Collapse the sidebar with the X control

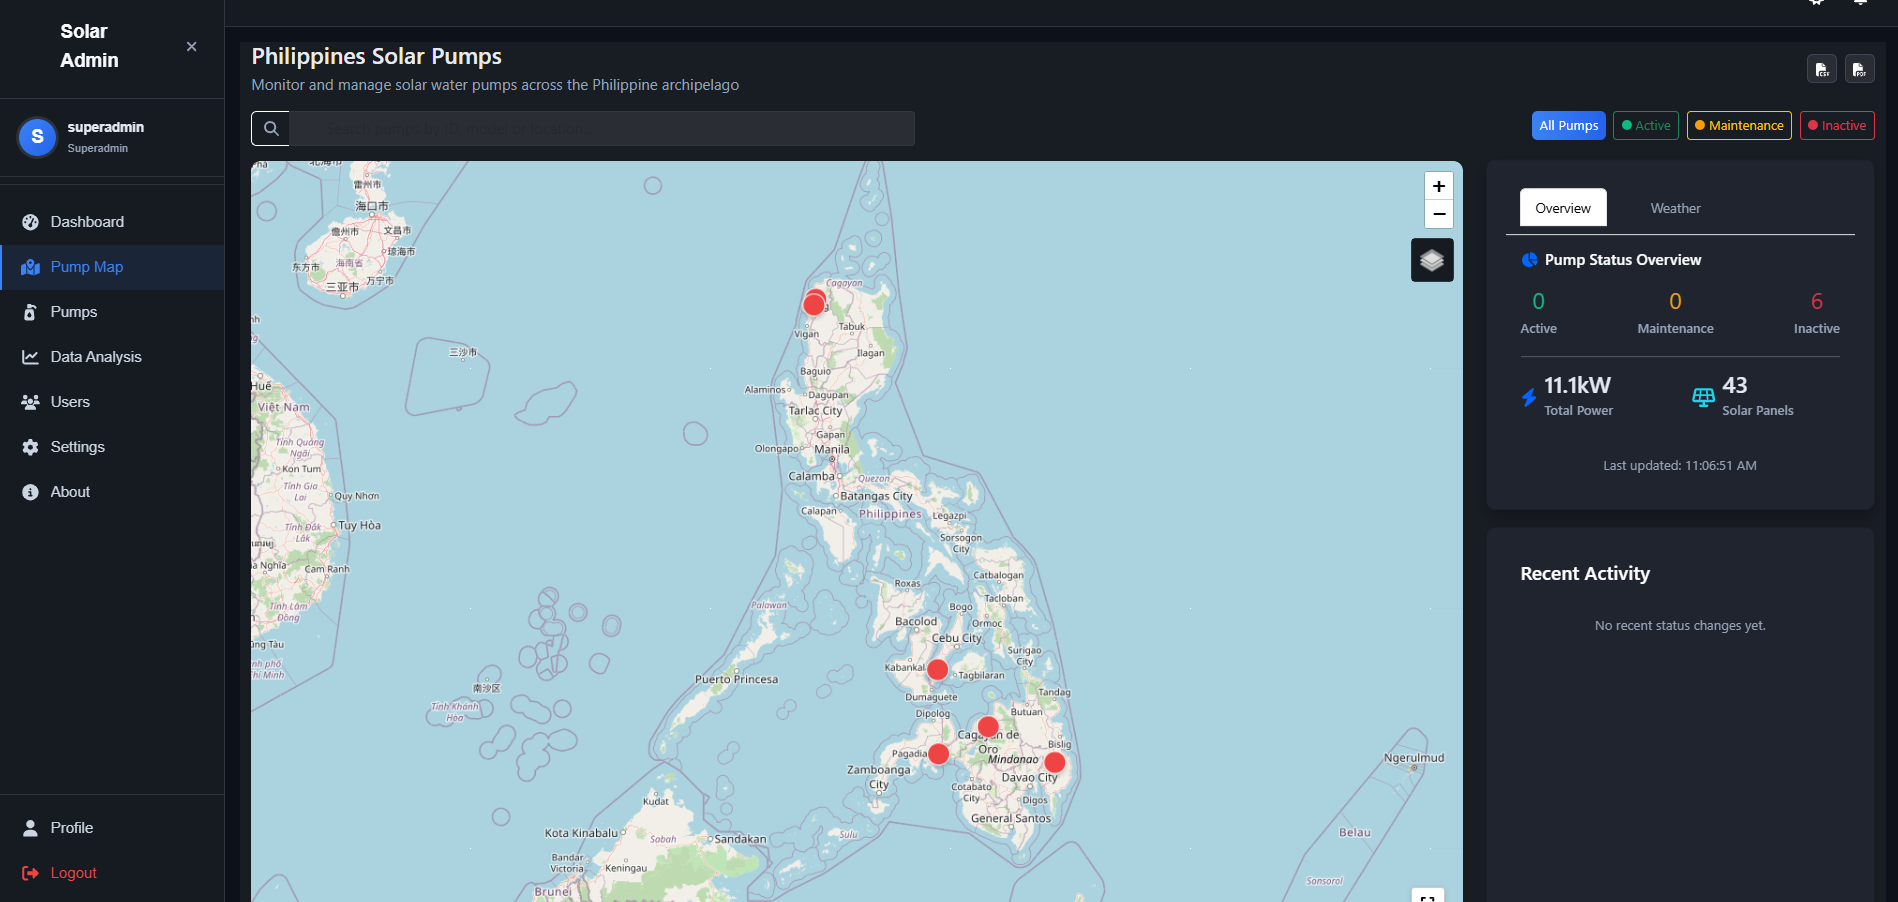[x=191, y=46]
